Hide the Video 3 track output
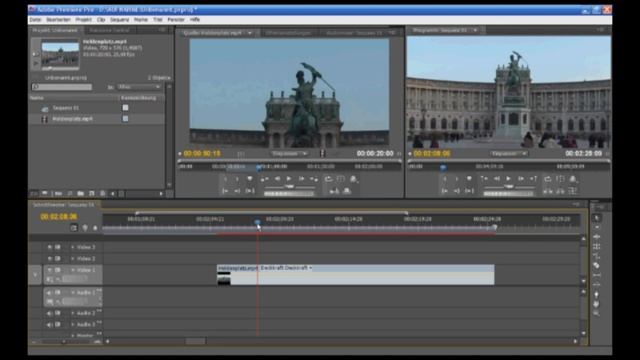This screenshot has width=640, height=360. click(x=50, y=247)
